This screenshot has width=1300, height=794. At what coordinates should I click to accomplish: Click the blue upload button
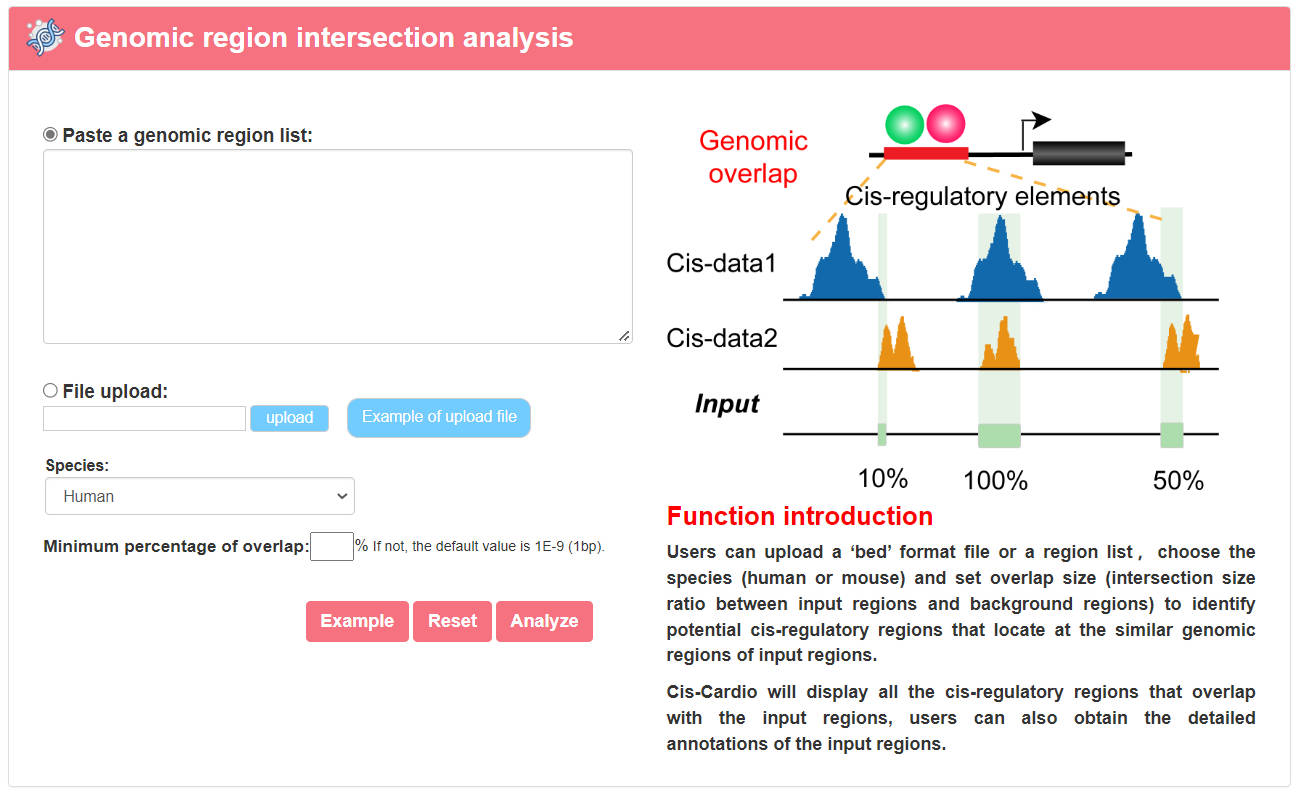290,418
